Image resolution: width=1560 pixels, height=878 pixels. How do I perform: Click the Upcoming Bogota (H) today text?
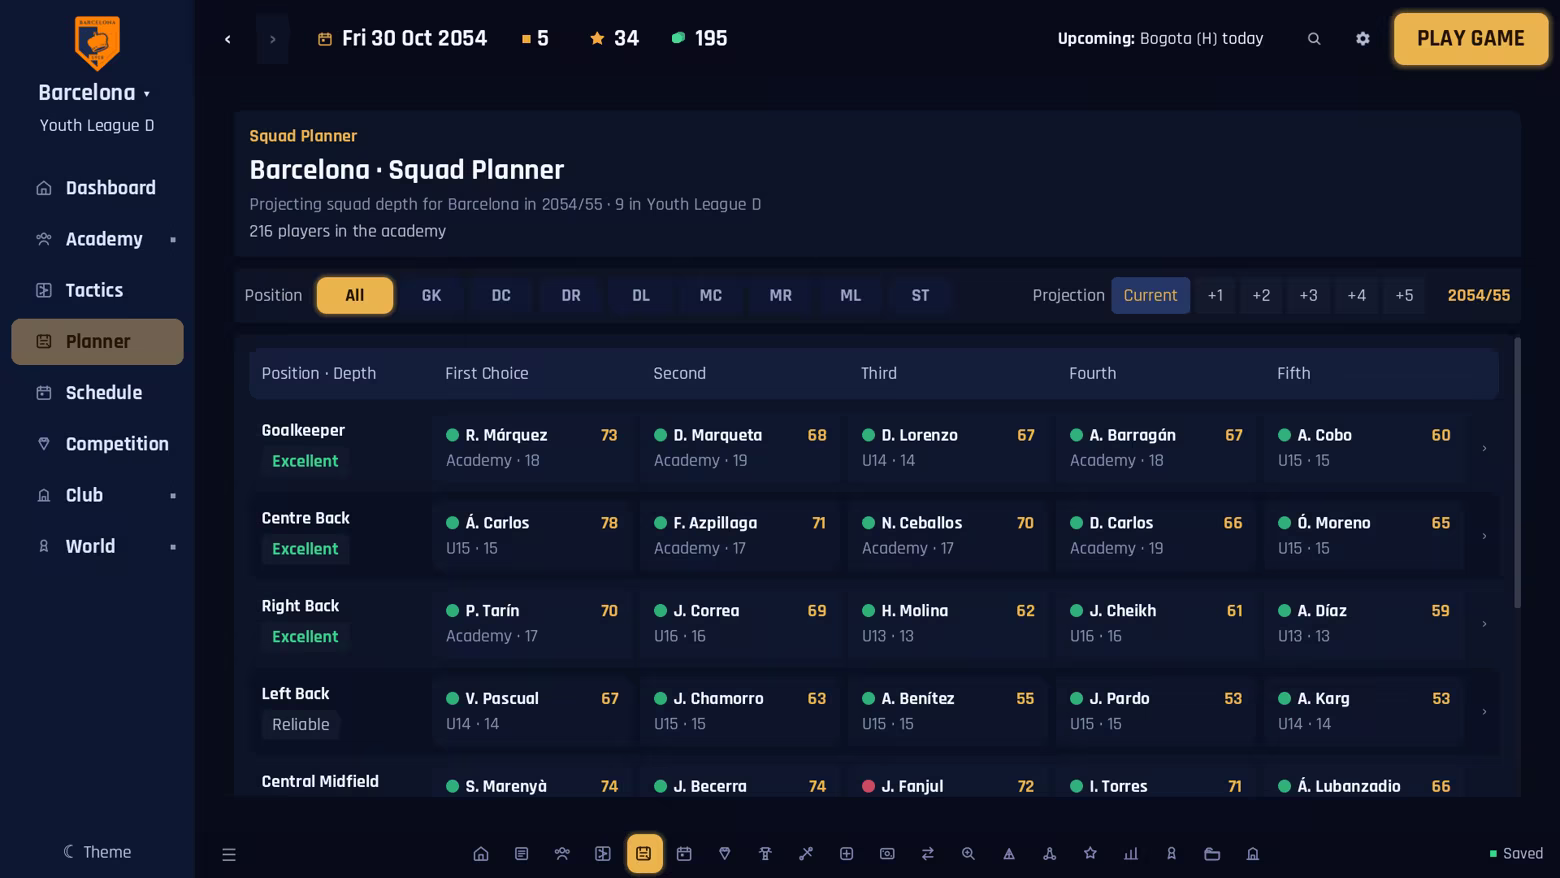point(1160,39)
